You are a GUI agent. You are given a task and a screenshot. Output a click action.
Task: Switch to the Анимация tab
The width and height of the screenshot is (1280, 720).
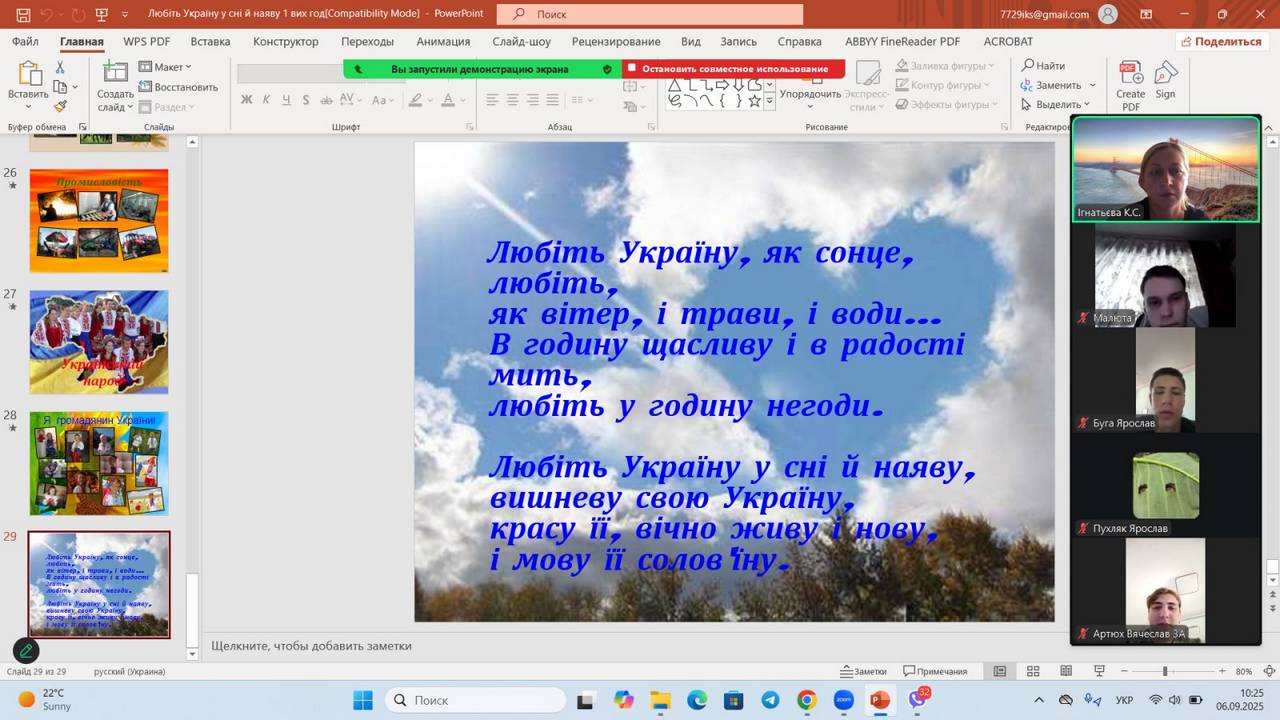443,41
